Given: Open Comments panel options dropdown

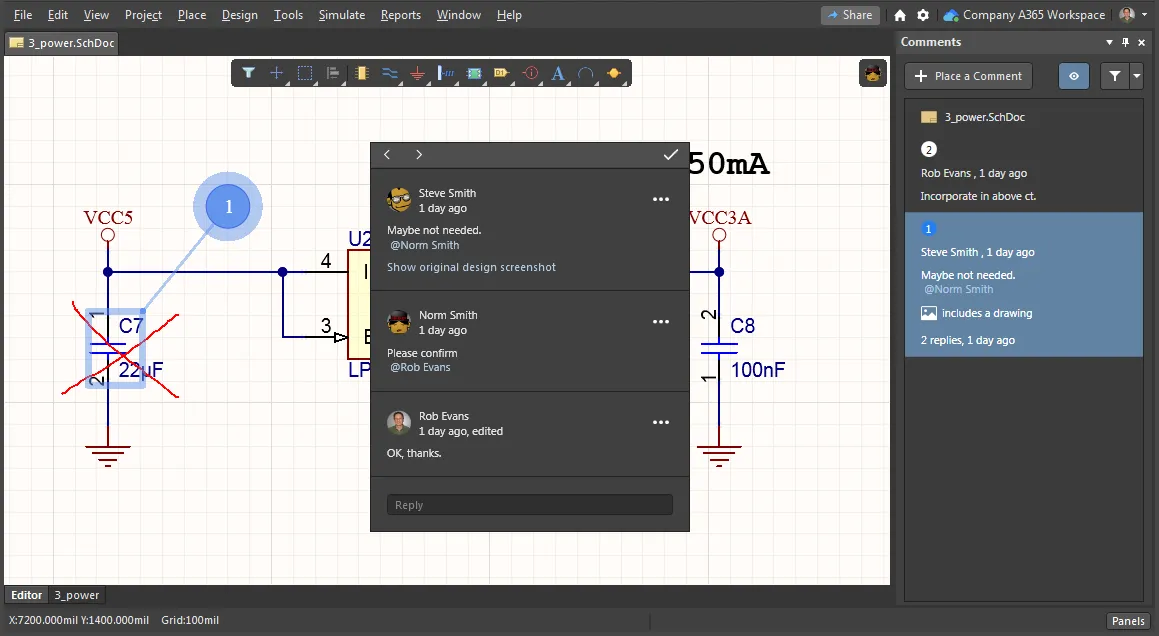Looking at the screenshot, I should pyautogui.click(x=1109, y=42).
